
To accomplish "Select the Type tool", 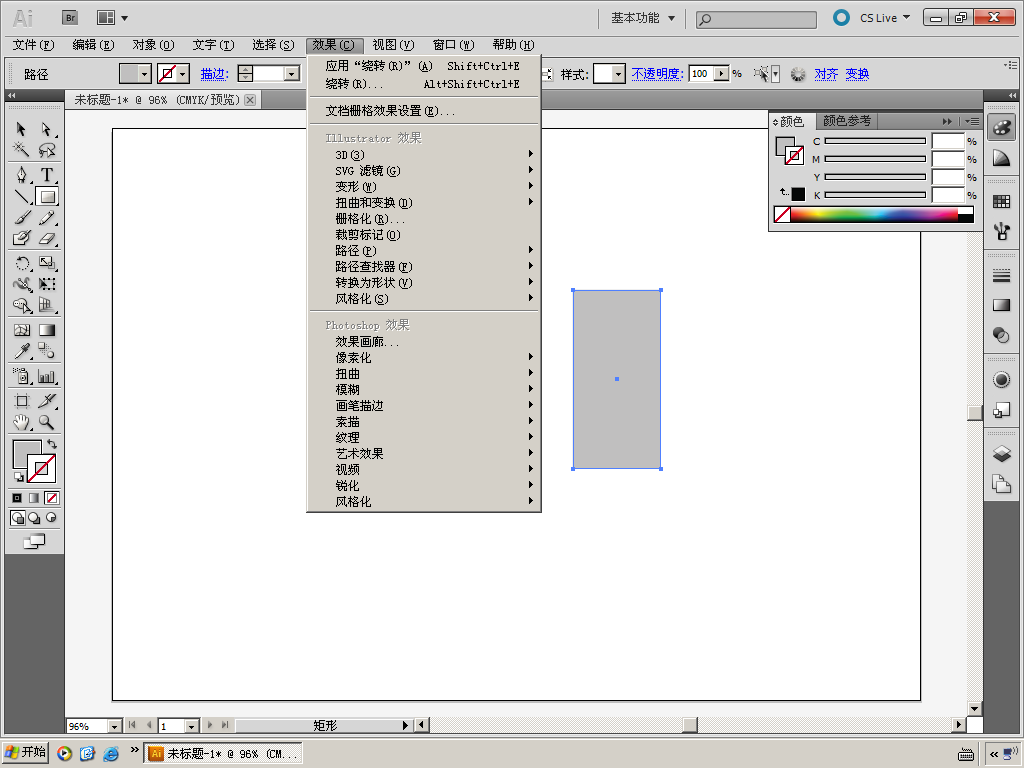I will pyautogui.click(x=46, y=175).
